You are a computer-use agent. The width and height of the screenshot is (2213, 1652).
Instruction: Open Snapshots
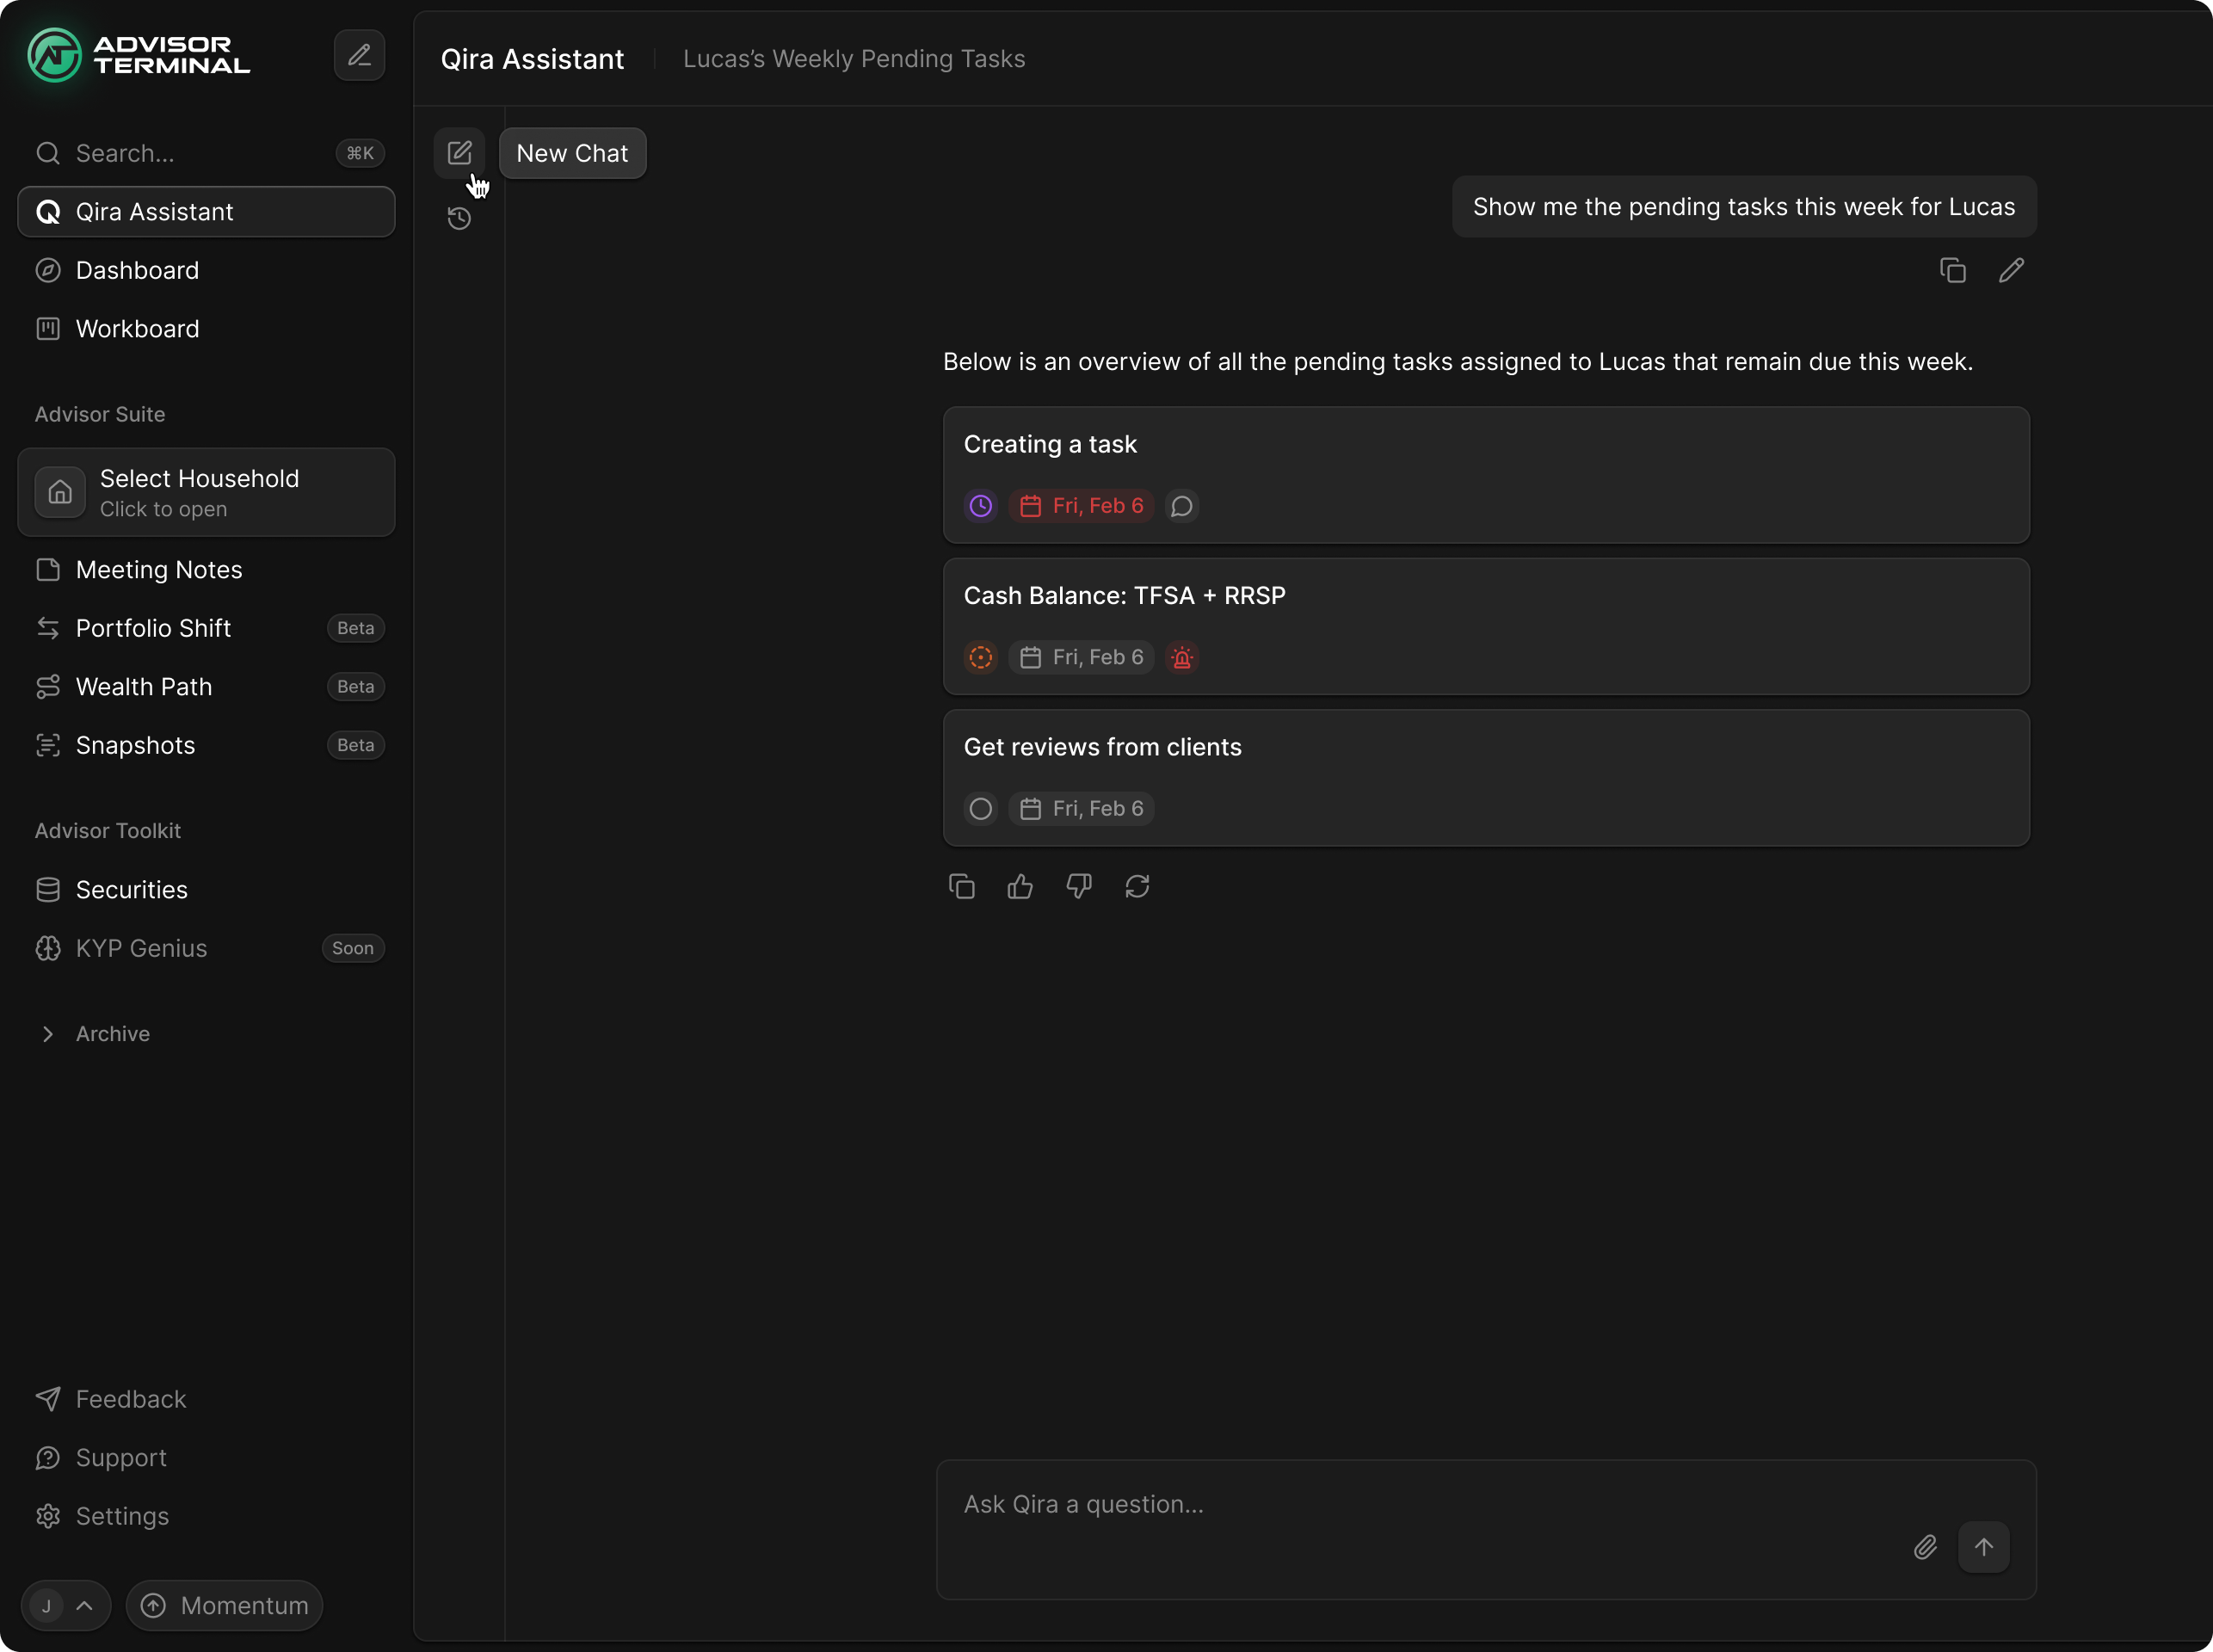[206, 745]
